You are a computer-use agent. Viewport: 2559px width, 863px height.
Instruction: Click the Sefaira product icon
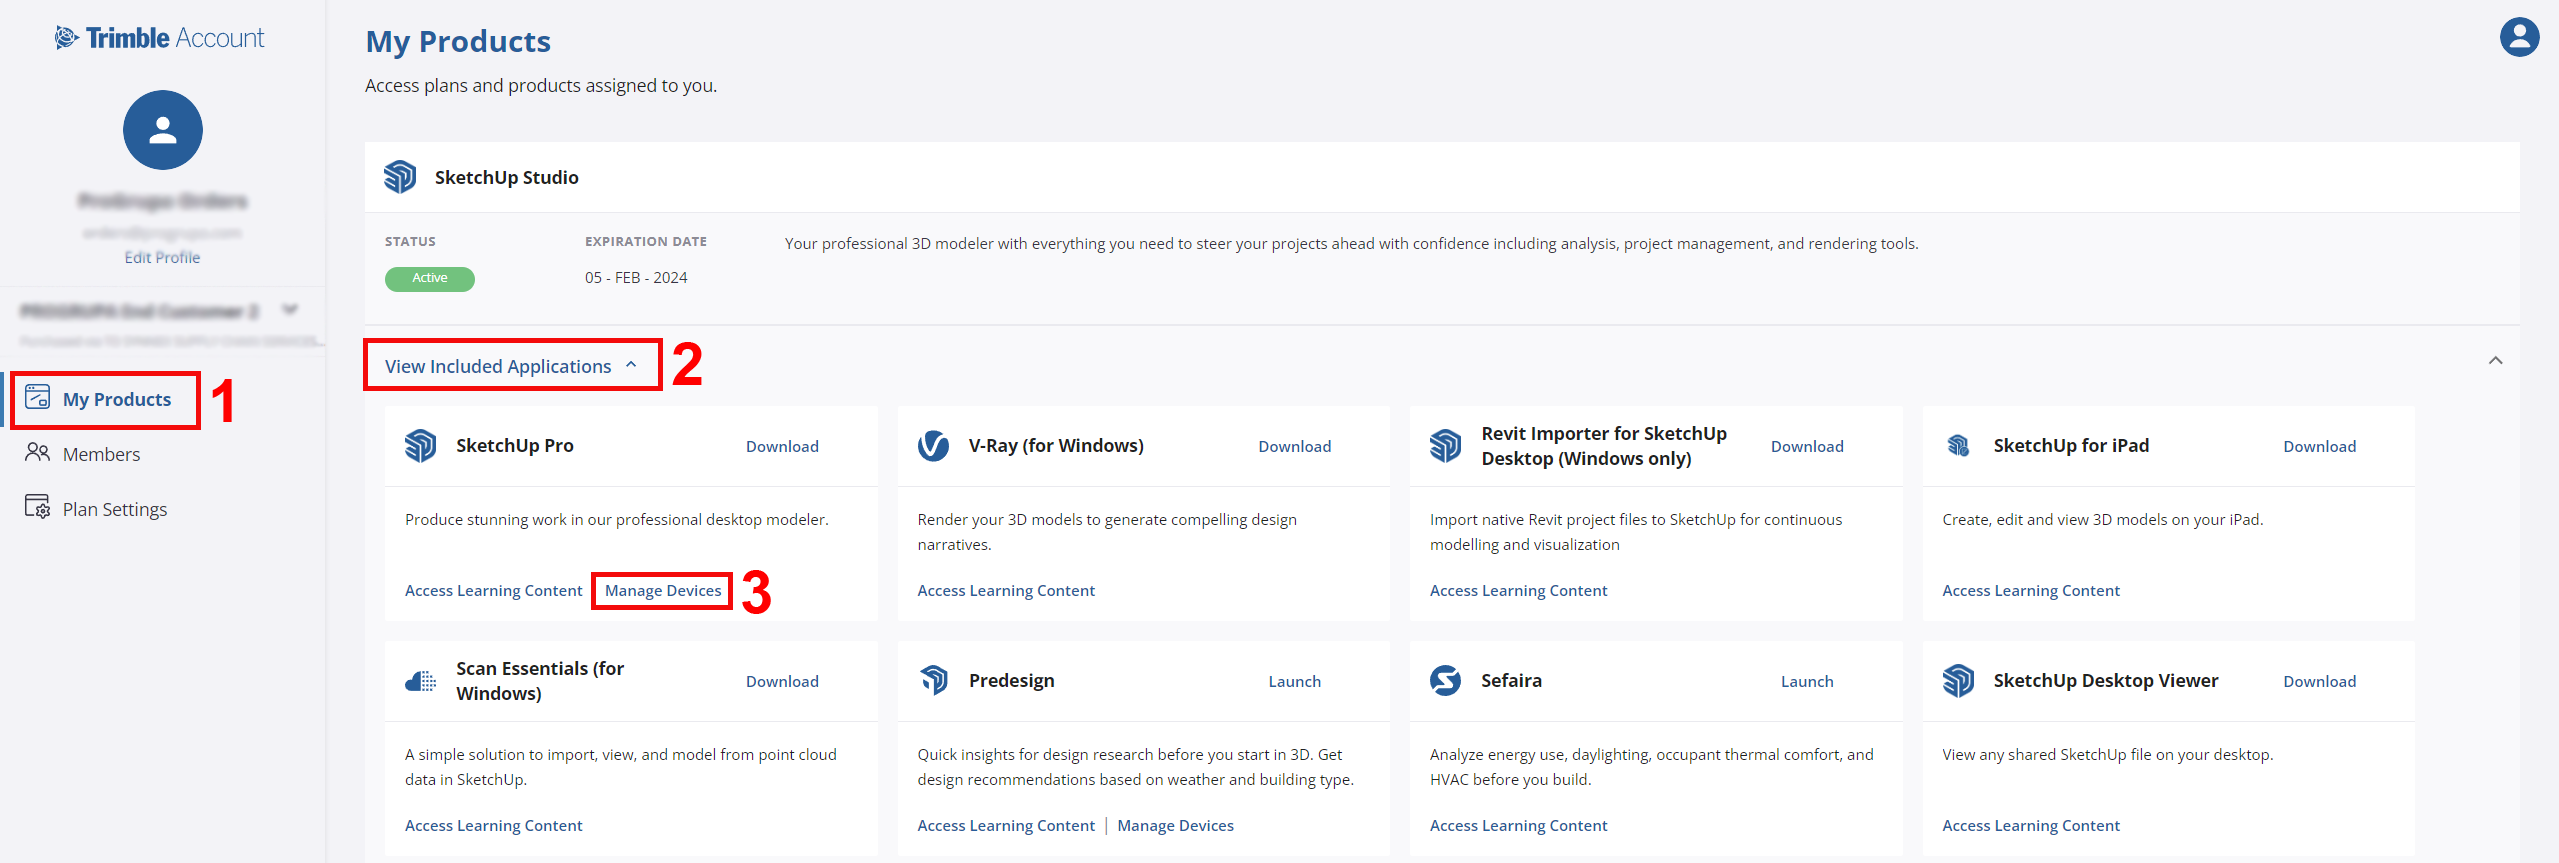tap(1446, 680)
